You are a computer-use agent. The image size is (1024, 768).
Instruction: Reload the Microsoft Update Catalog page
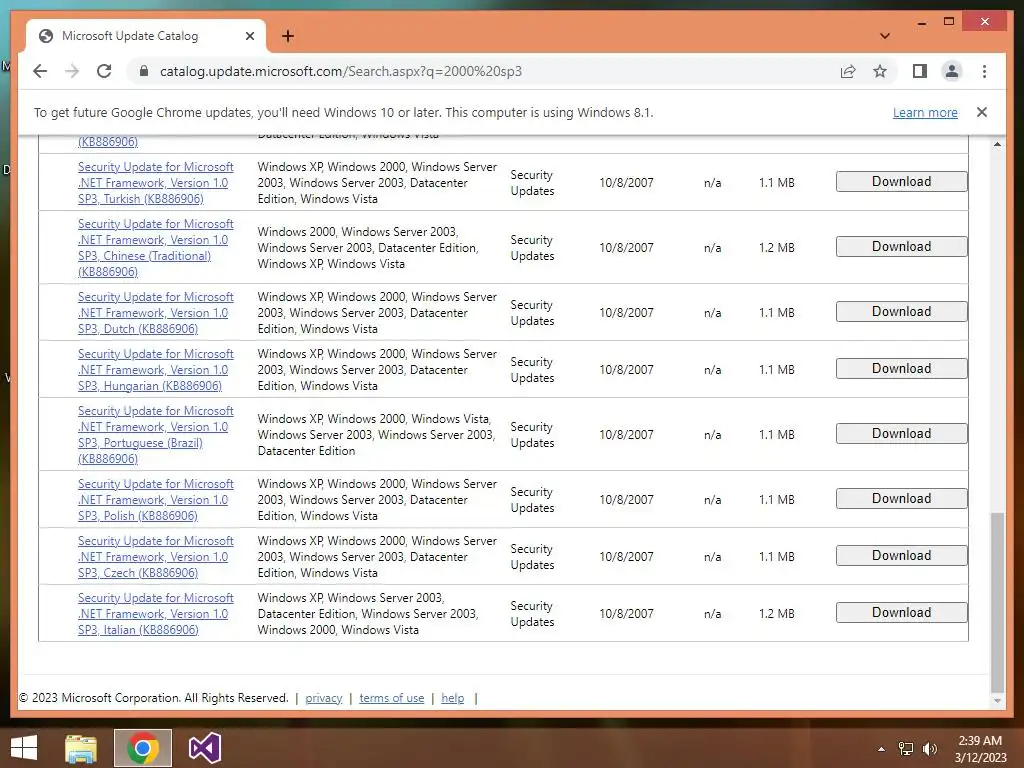pos(104,71)
